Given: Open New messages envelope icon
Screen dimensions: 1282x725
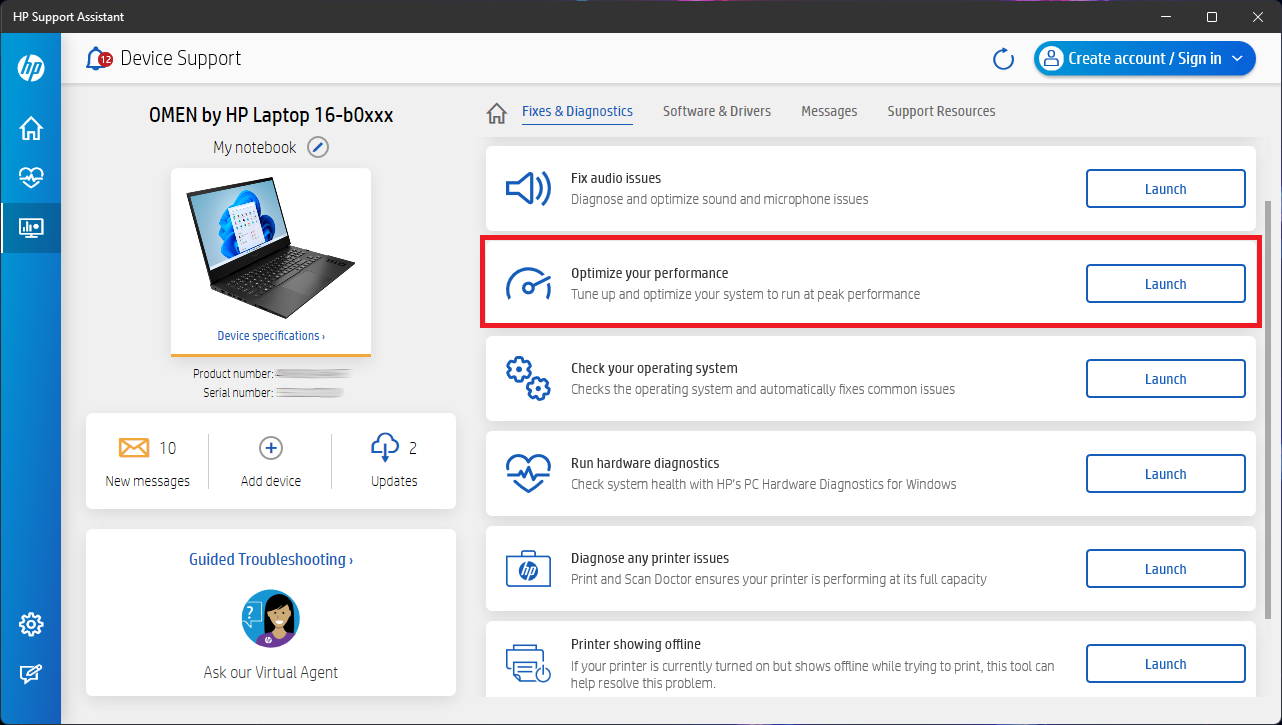Looking at the screenshot, I should click(134, 447).
